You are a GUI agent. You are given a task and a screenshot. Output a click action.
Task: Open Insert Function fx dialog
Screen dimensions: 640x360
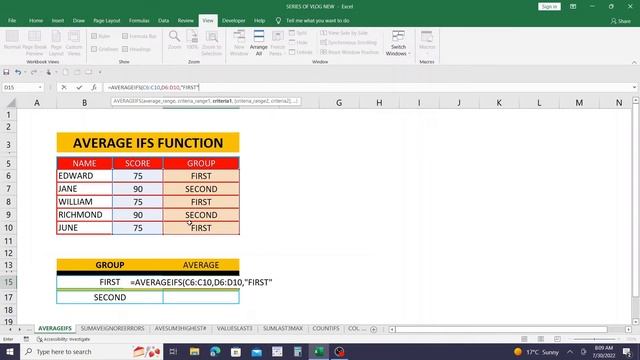point(94,87)
